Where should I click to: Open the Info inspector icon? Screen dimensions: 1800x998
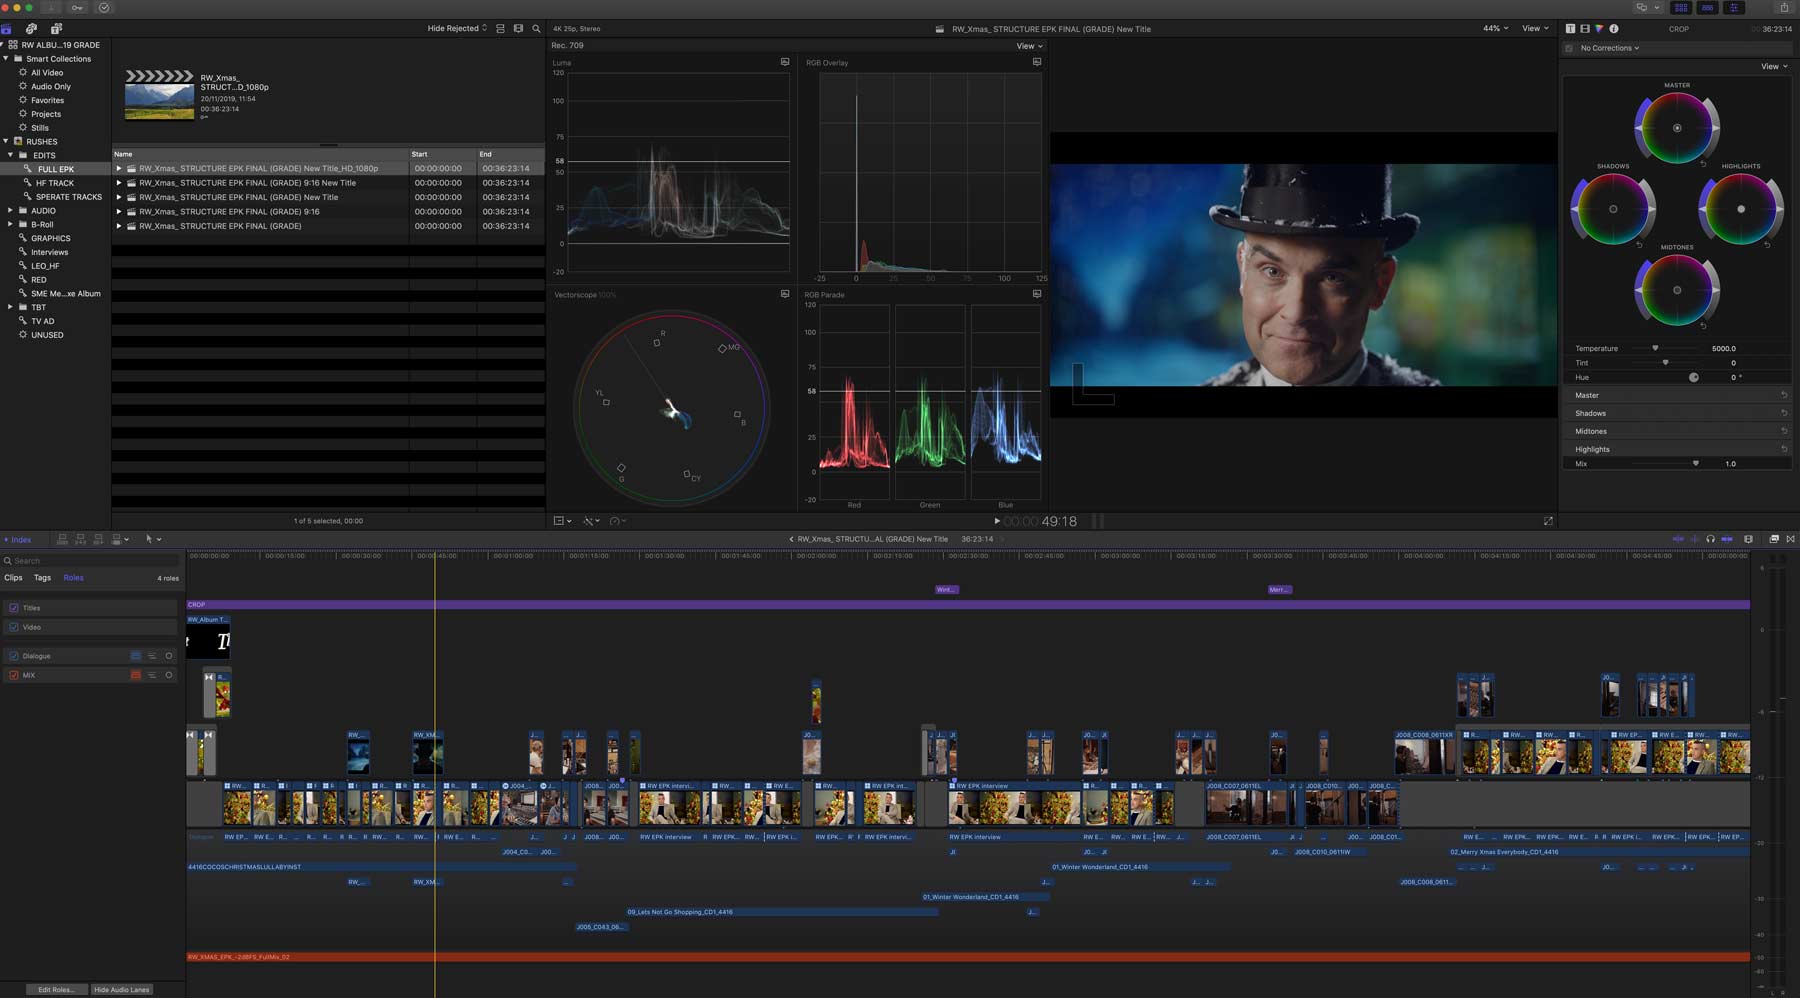pyautogui.click(x=1613, y=28)
